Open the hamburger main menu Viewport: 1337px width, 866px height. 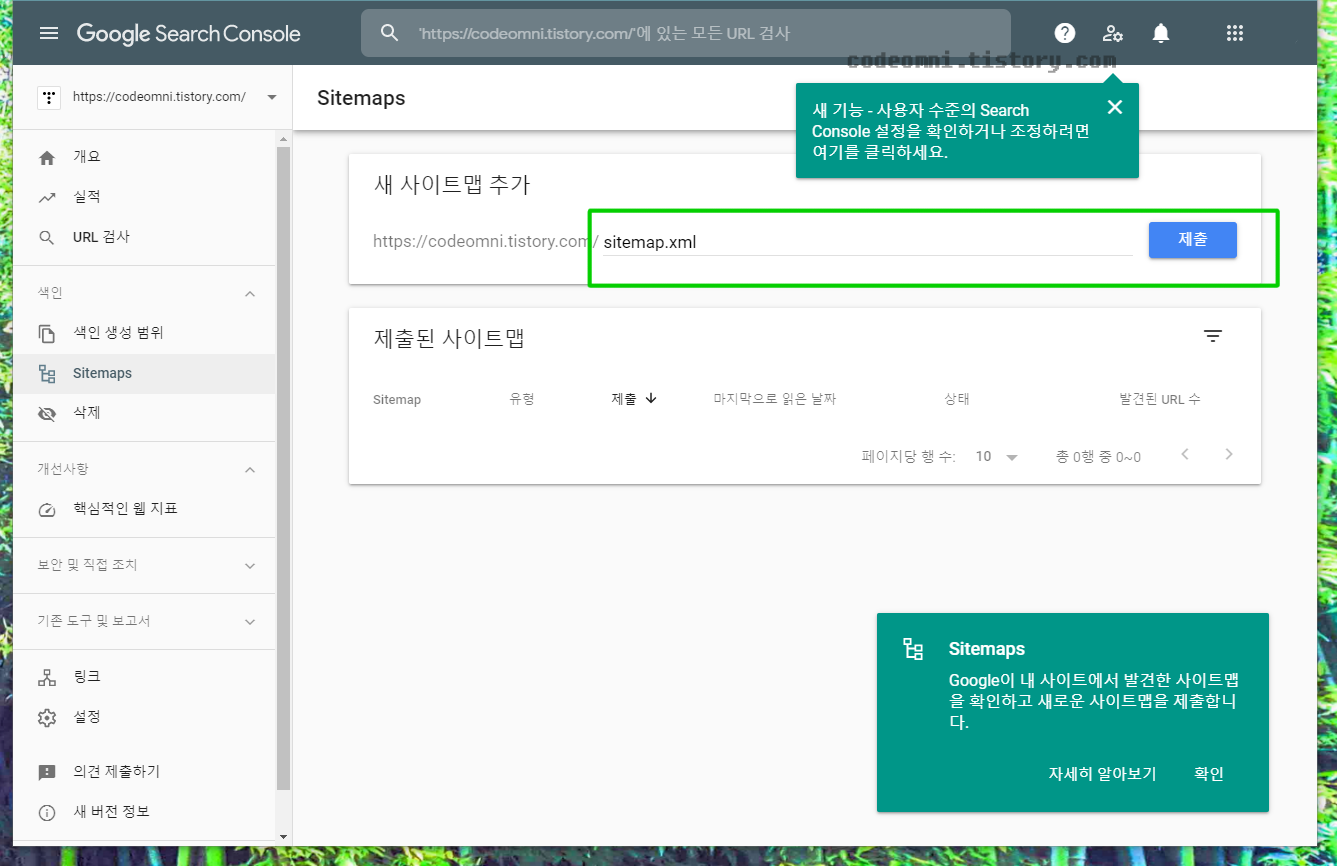click(49, 33)
